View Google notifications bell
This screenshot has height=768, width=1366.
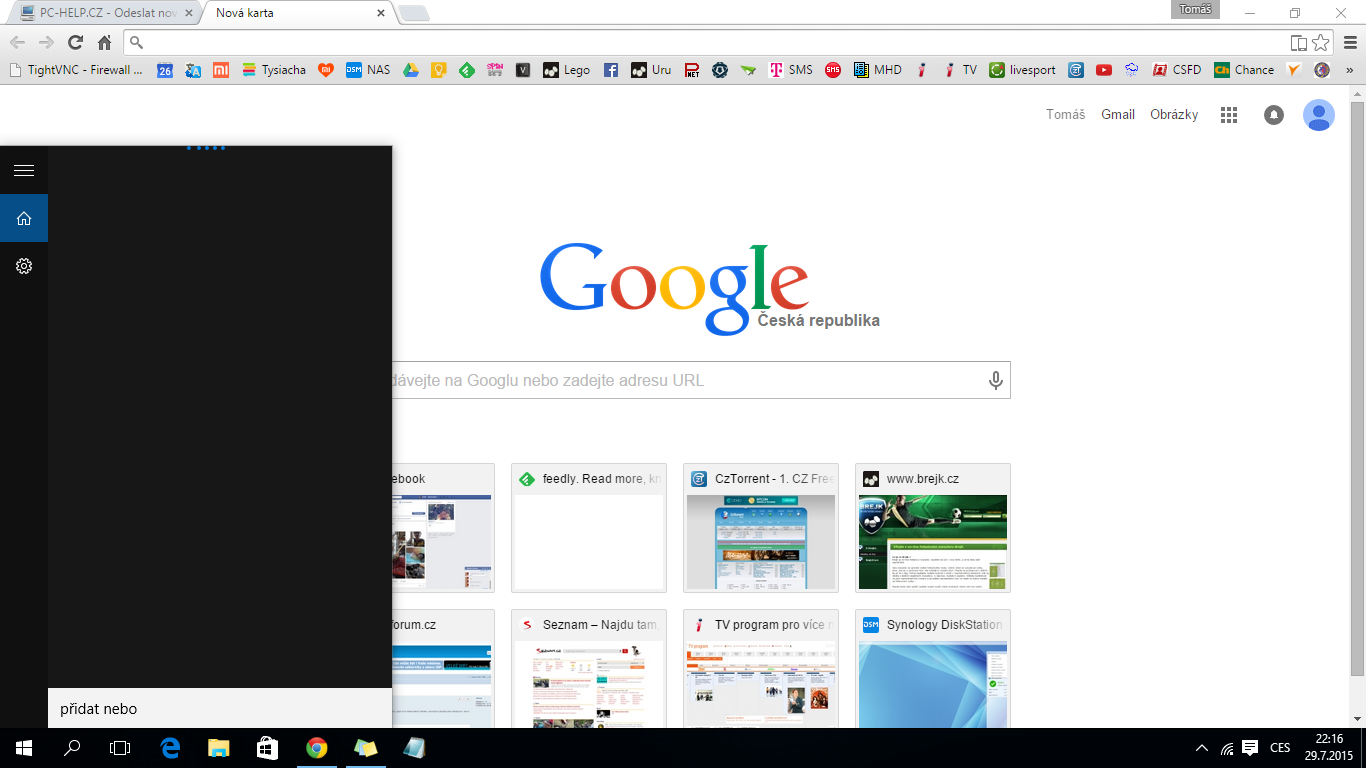click(1274, 115)
